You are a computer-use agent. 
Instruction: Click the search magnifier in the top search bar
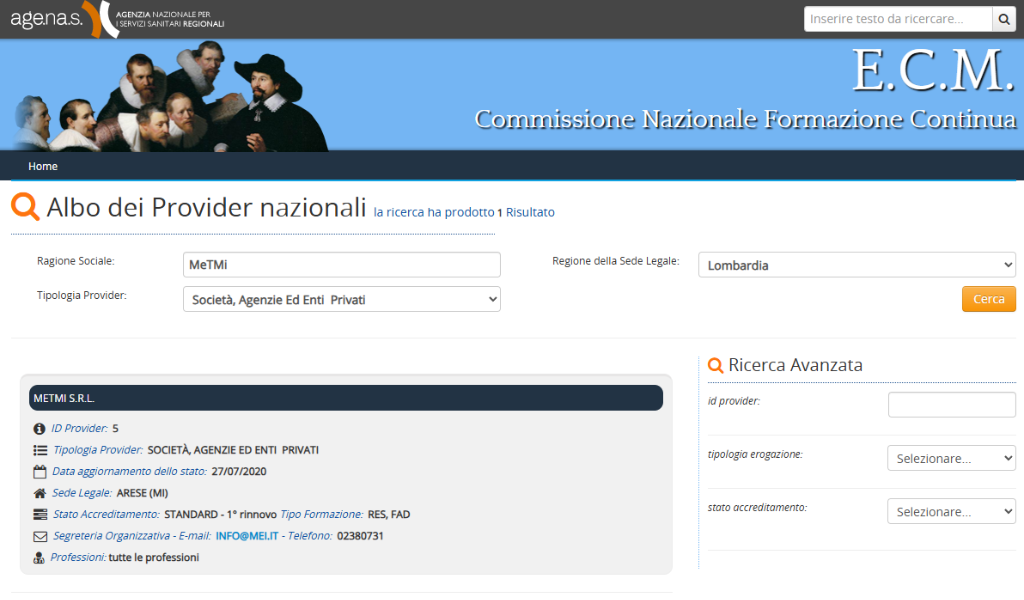click(1004, 18)
